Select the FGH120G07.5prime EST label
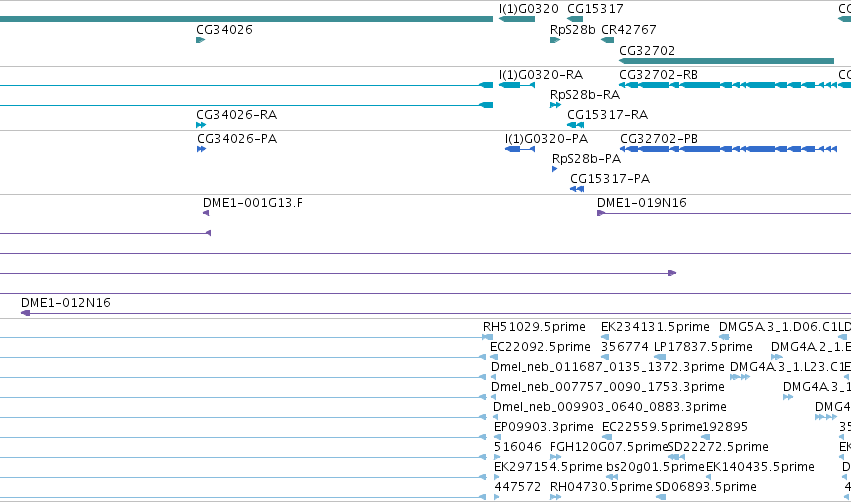The width and height of the screenshot is (851, 502). click(608, 447)
